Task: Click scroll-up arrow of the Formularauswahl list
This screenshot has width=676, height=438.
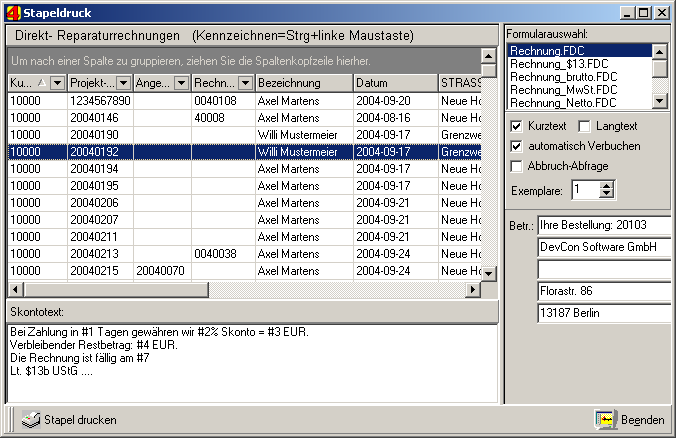Action: coord(660,52)
